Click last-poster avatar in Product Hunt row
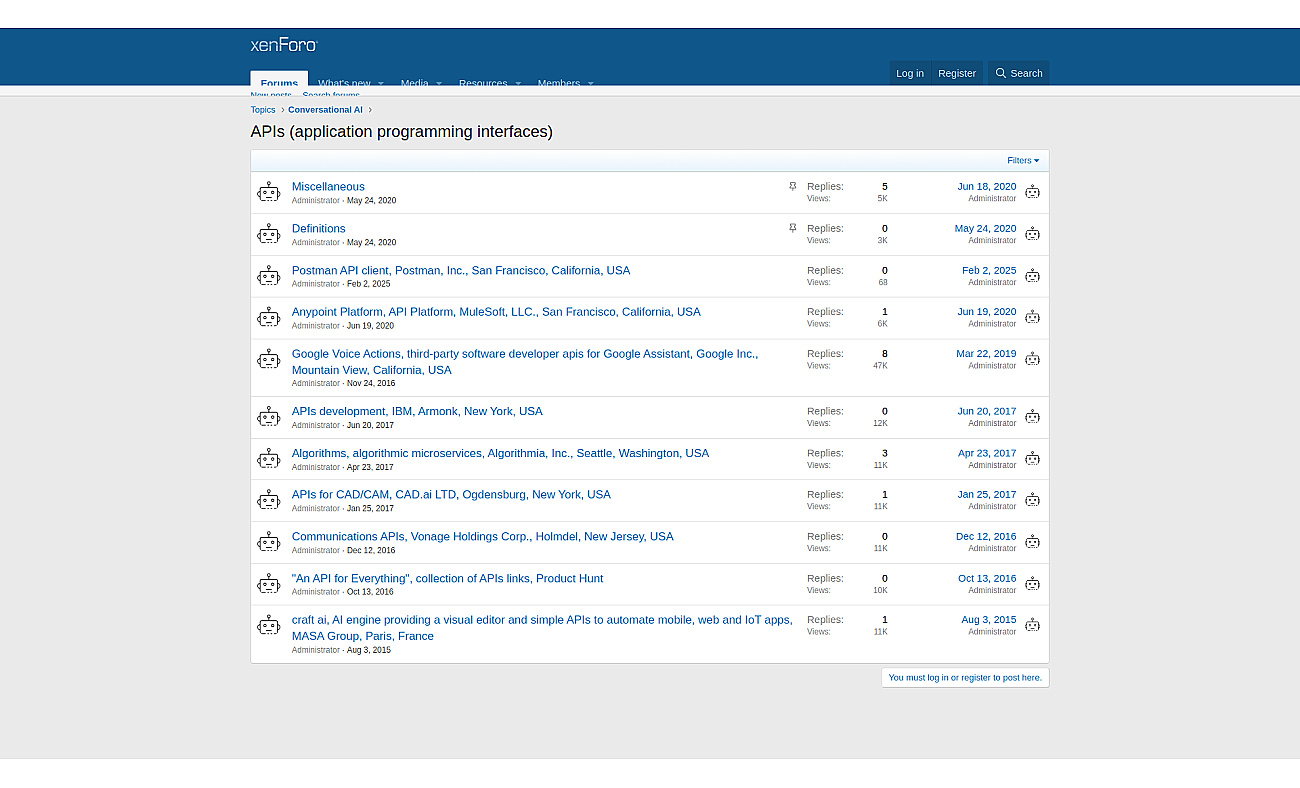Screen dimensions: 1300x788 [1032, 584]
